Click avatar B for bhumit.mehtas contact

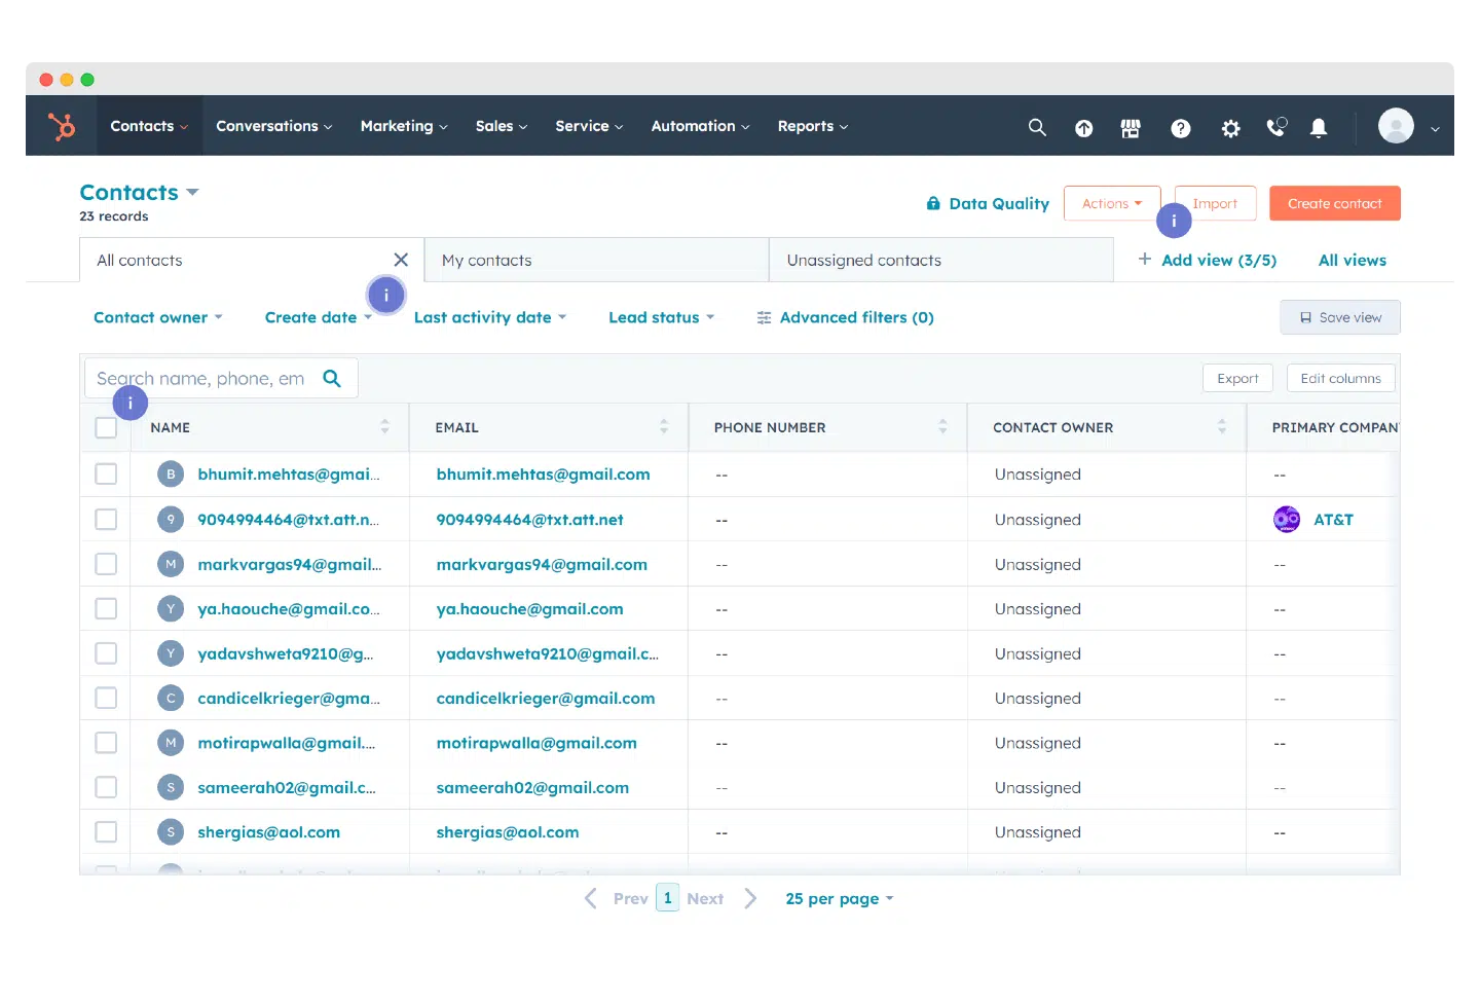(171, 474)
